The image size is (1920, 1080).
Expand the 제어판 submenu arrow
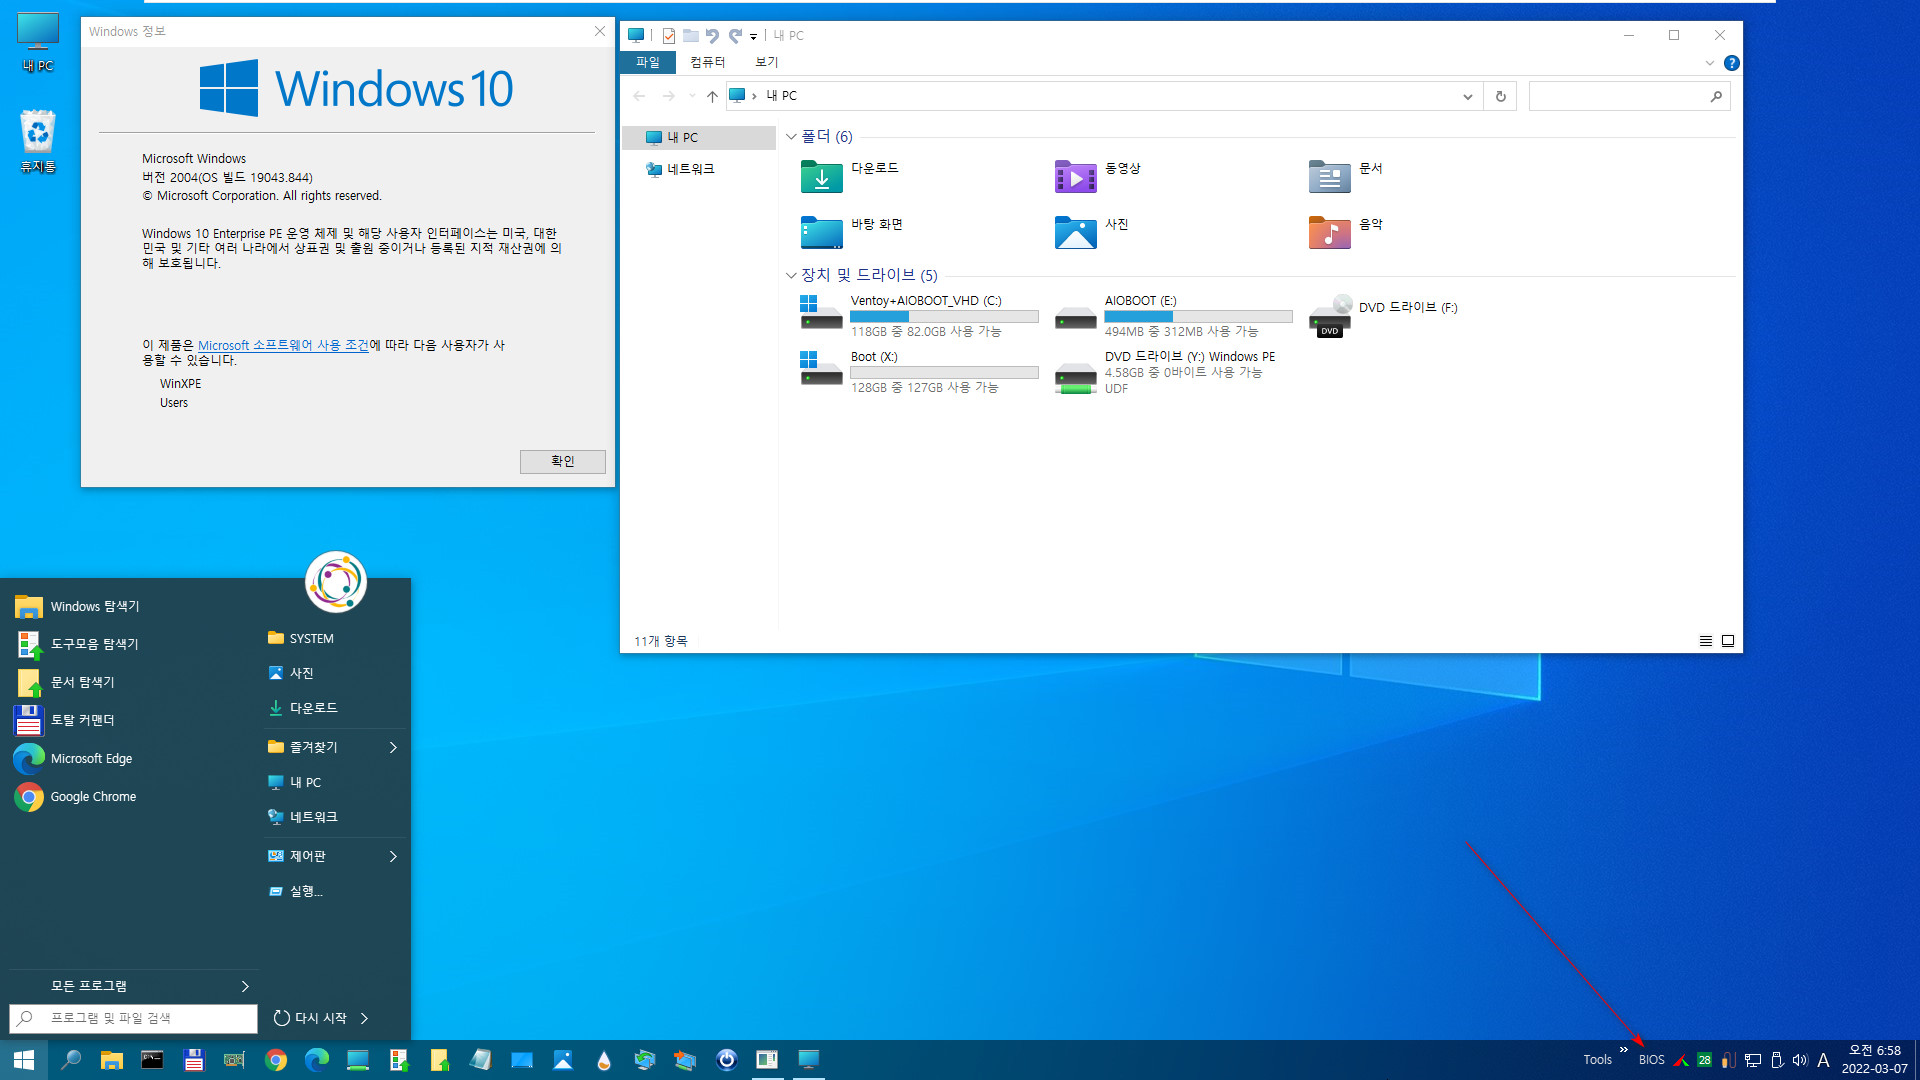click(393, 856)
